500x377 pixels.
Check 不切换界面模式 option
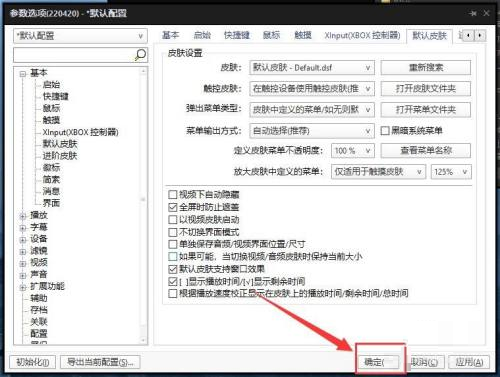[x=173, y=232]
